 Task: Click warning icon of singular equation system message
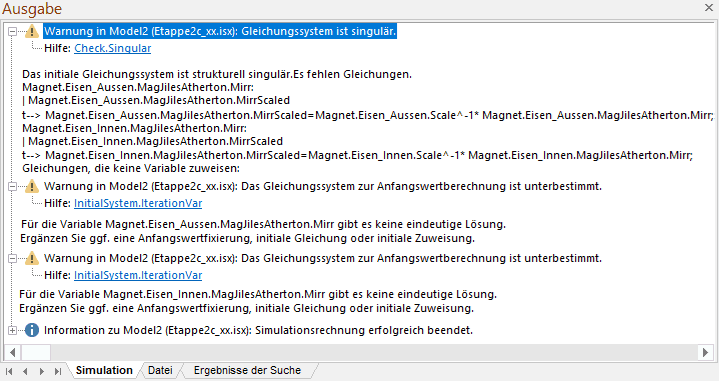click(x=32, y=32)
